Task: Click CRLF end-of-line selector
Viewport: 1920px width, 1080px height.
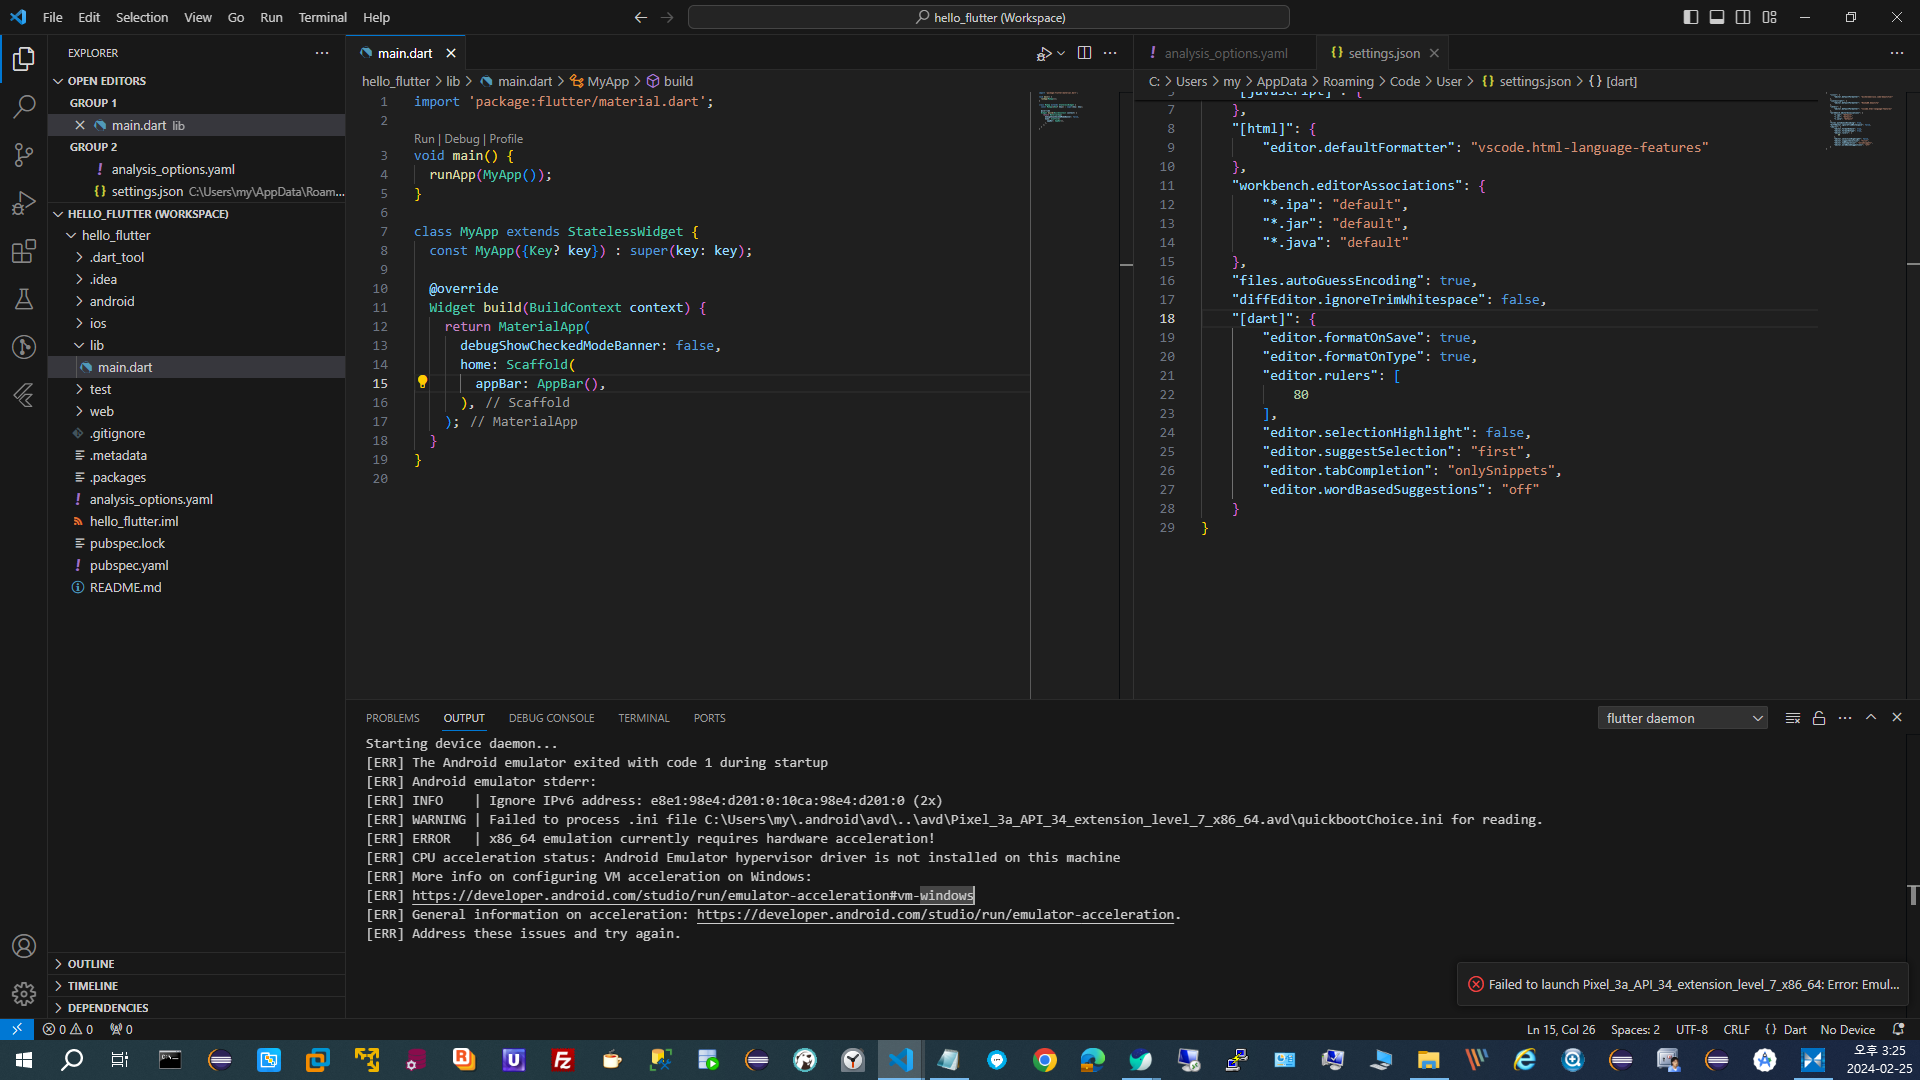Action: click(x=1736, y=1029)
